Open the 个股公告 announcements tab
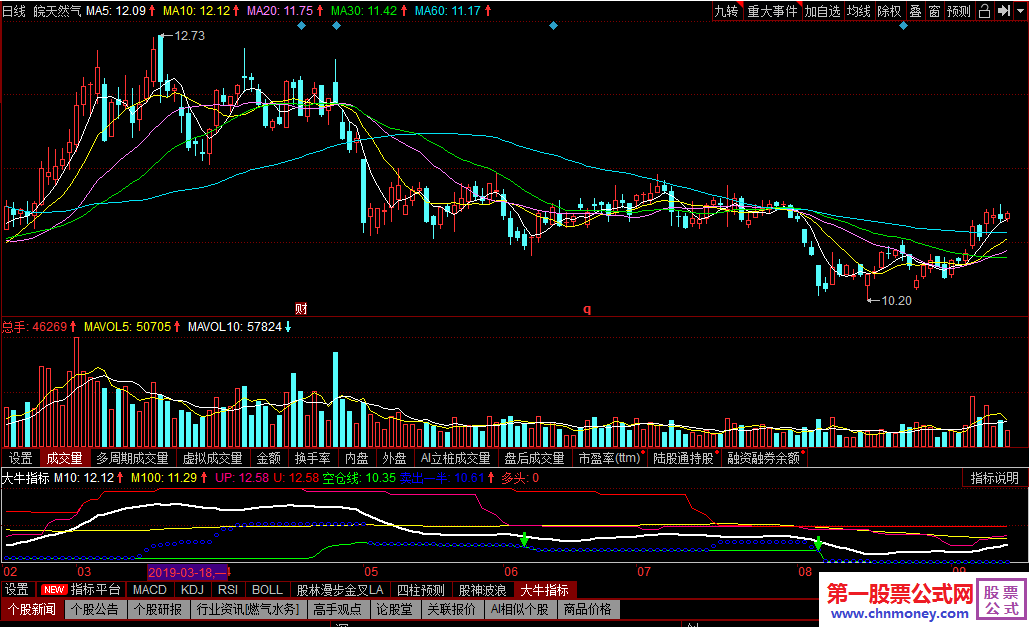The width and height of the screenshot is (1029, 627). [94, 609]
